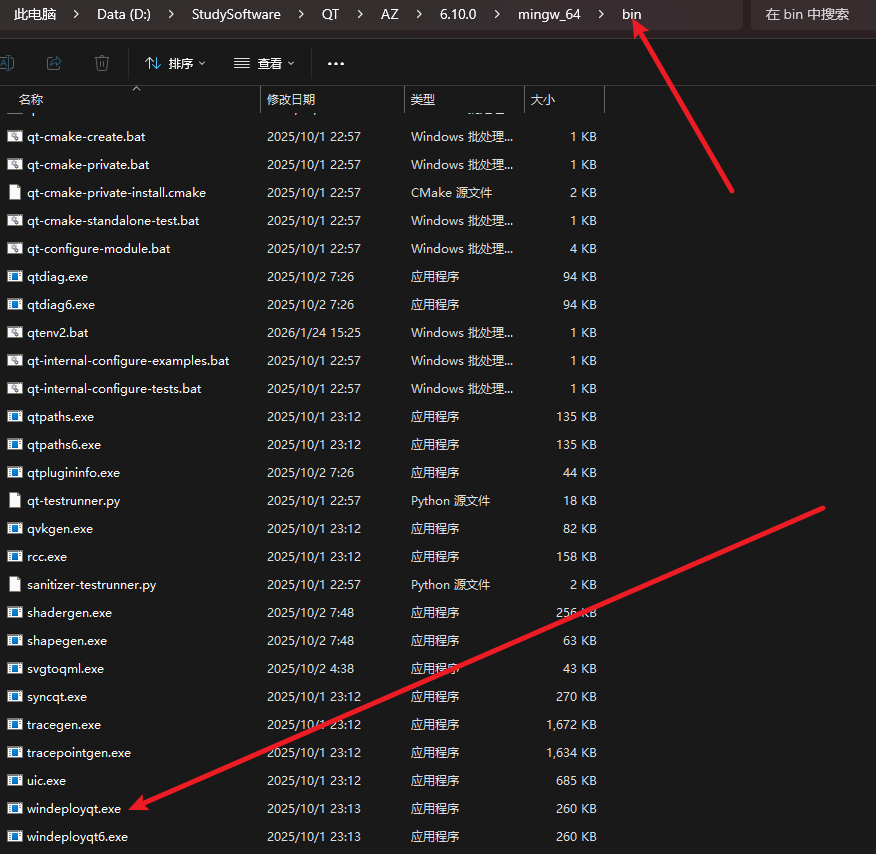Screen dimensions: 876x854
Task: Select the qtpaths.exe file icon
Action: 15,417
